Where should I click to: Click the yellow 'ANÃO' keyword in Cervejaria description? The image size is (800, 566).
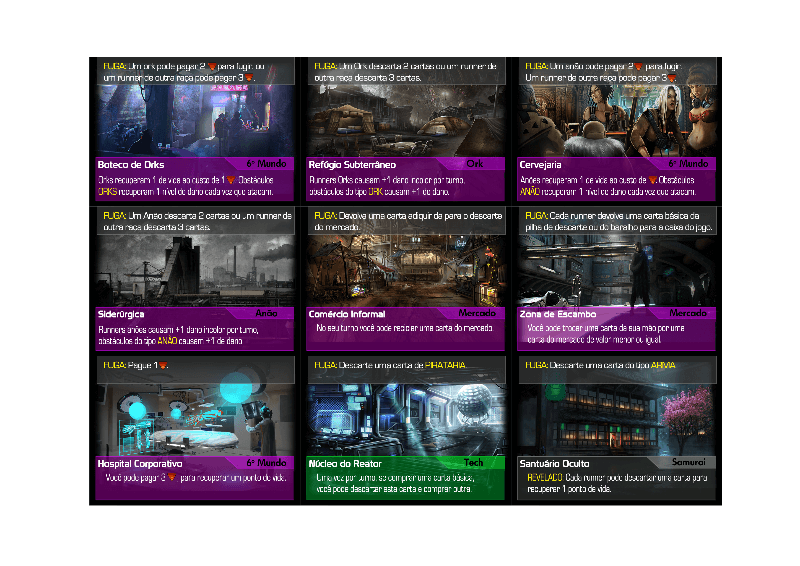(530, 192)
